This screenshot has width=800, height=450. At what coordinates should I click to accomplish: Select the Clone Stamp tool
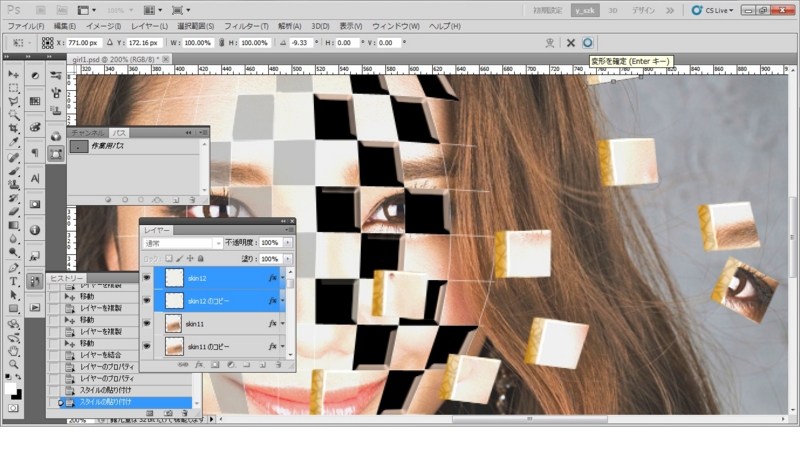[x=13, y=184]
